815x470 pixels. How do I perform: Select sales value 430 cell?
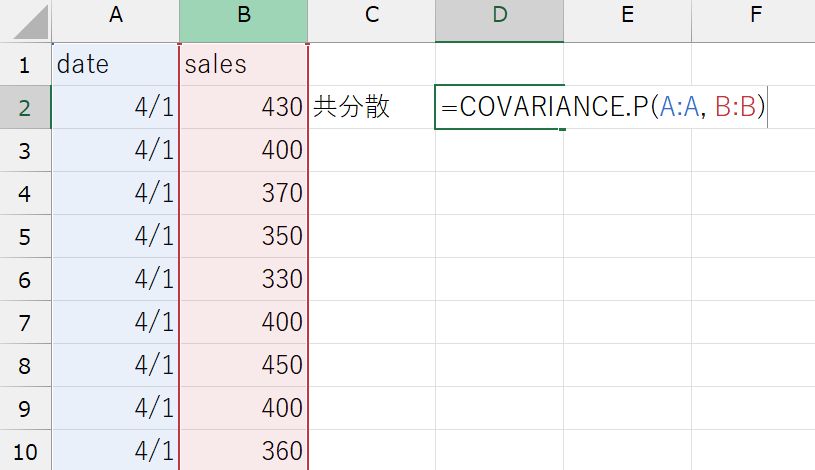click(x=243, y=107)
